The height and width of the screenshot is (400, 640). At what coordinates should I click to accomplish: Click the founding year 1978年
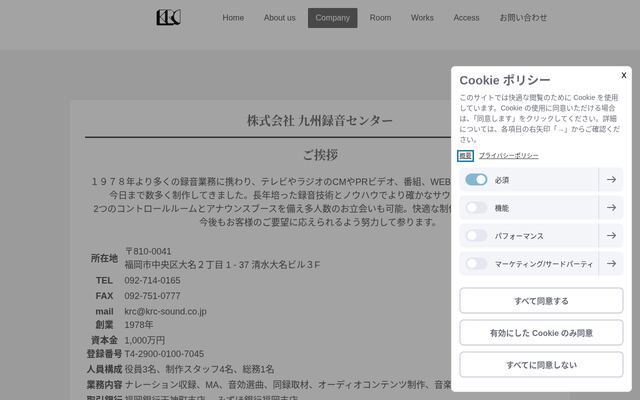[139, 325]
